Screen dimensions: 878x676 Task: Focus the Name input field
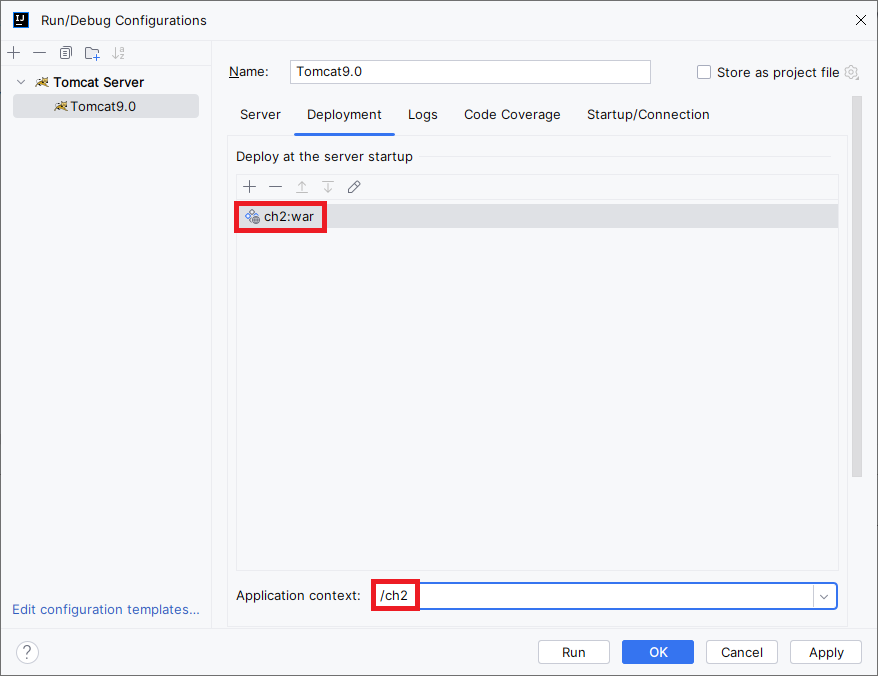click(470, 72)
